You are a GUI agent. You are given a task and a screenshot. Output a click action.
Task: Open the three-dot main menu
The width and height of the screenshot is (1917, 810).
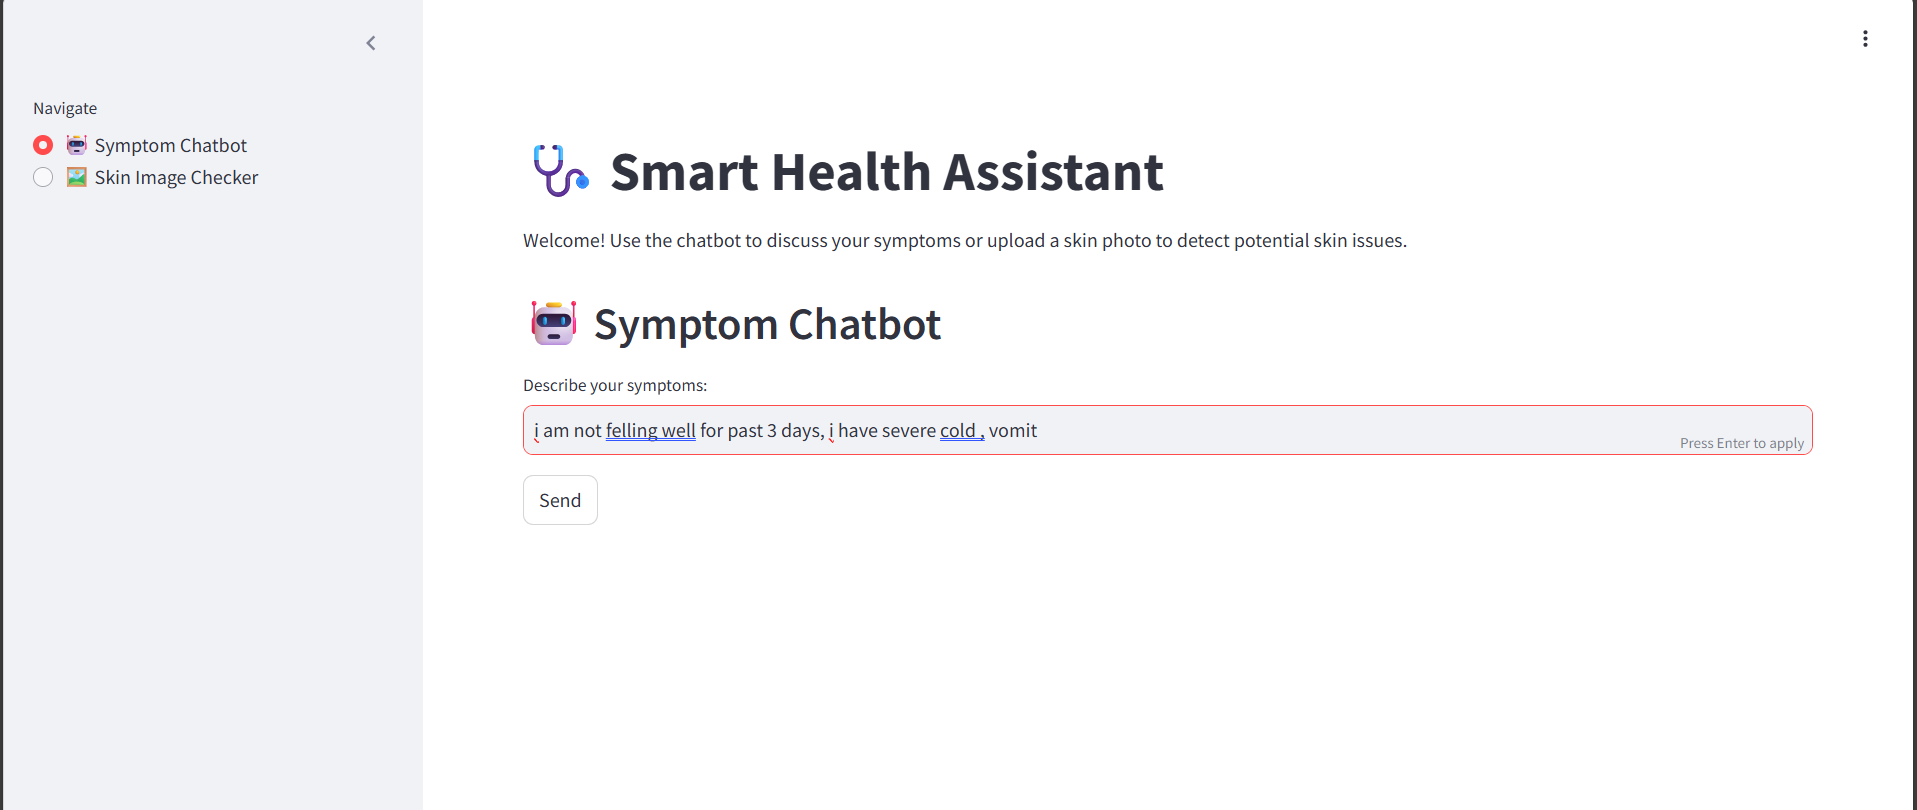[x=1865, y=39]
